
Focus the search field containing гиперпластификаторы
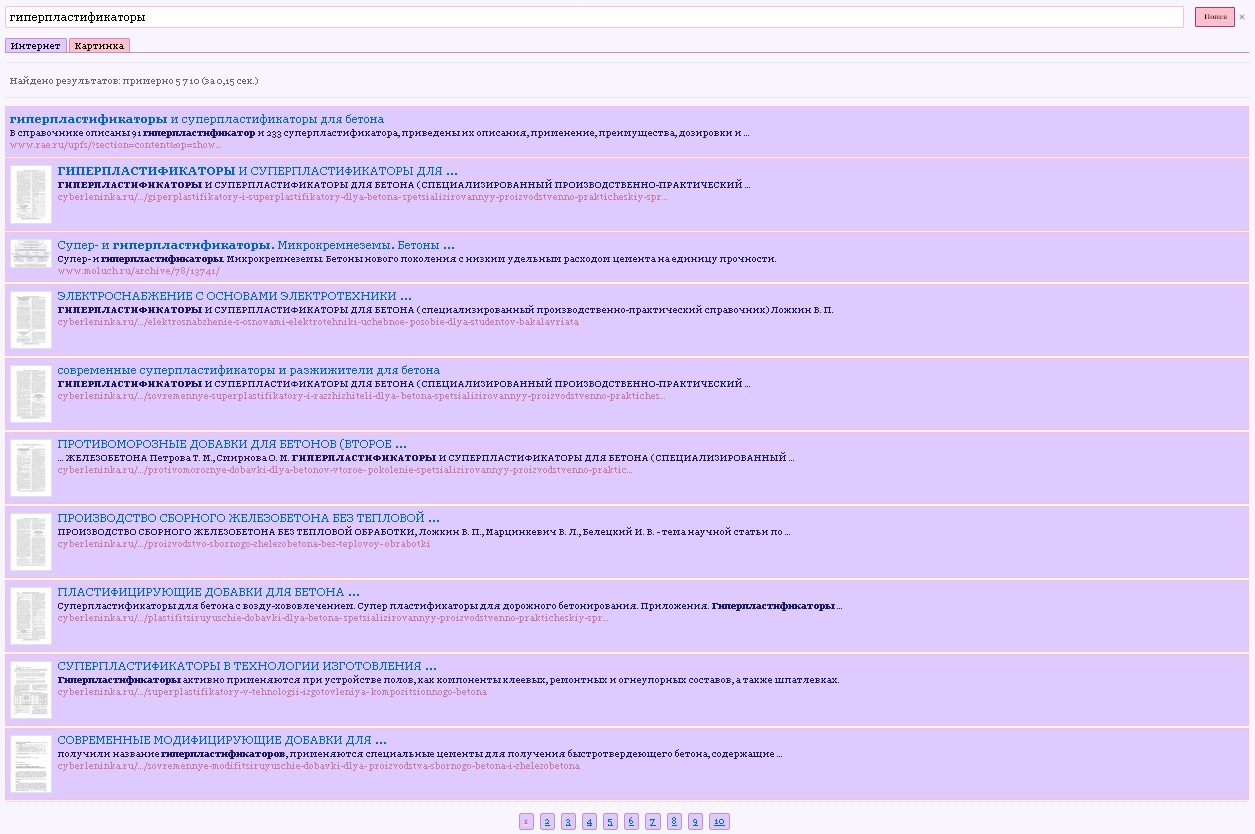594,17
